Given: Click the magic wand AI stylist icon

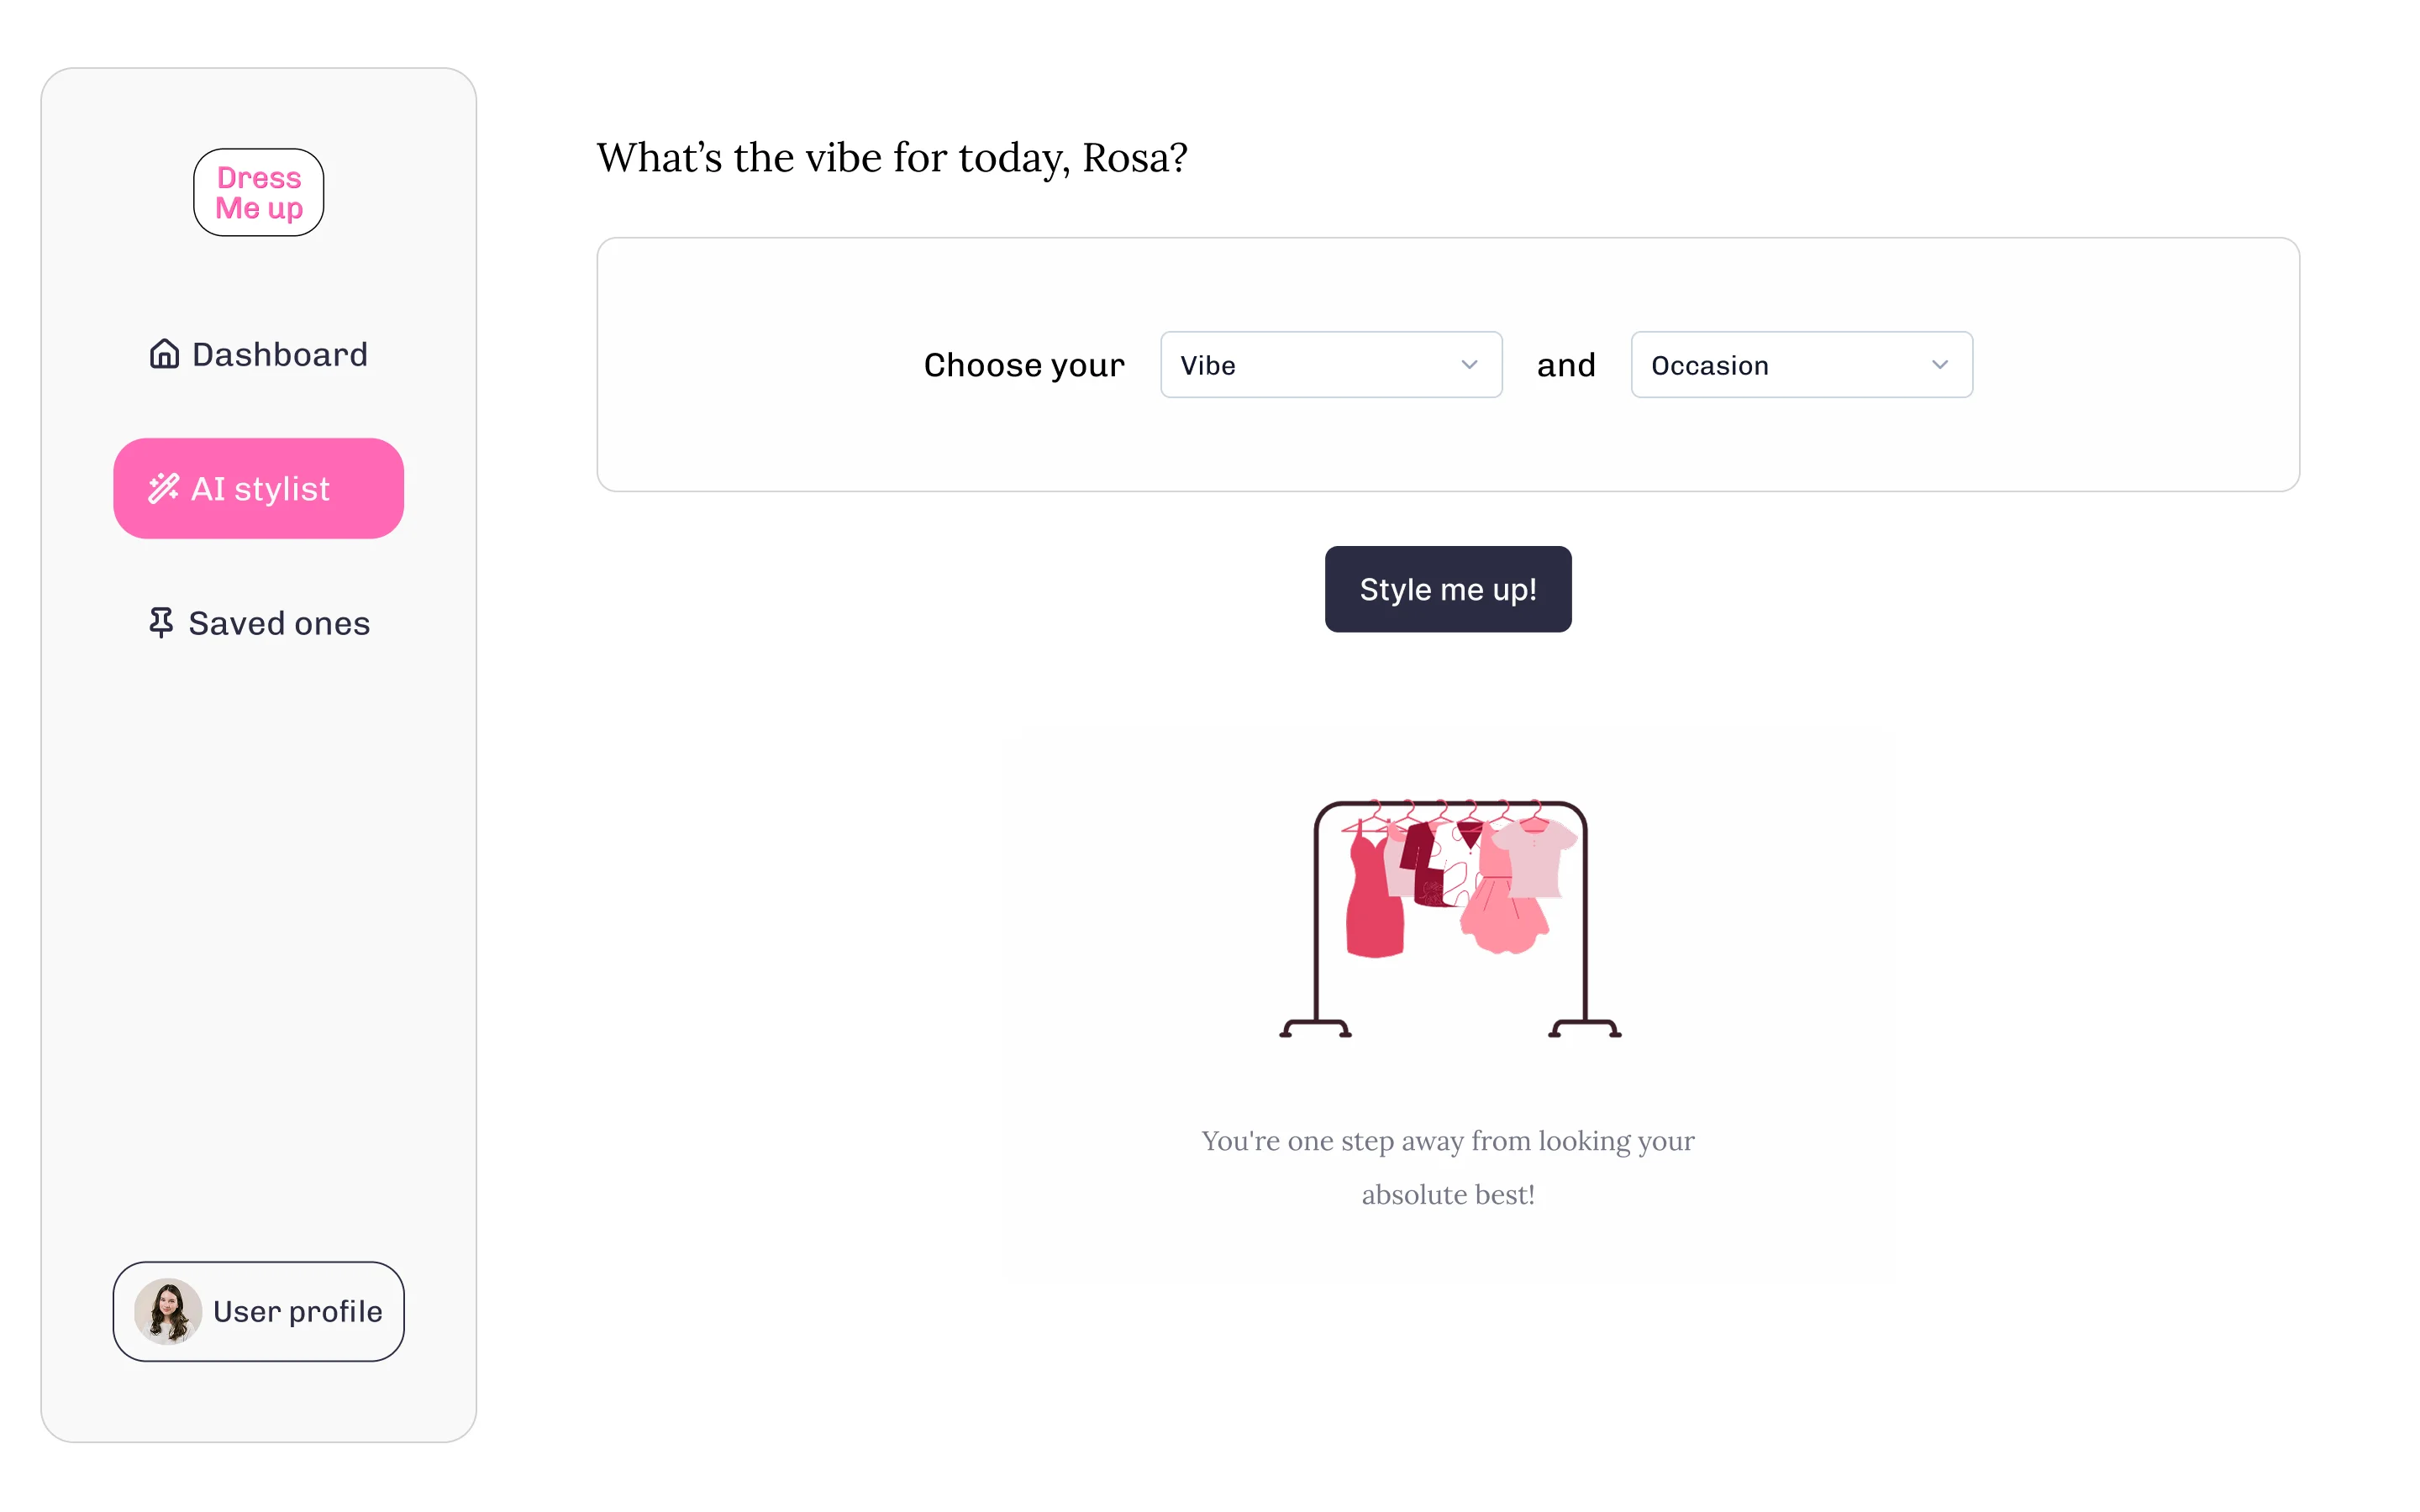Looking at the screenshot, I should click(x=164, y=488).
